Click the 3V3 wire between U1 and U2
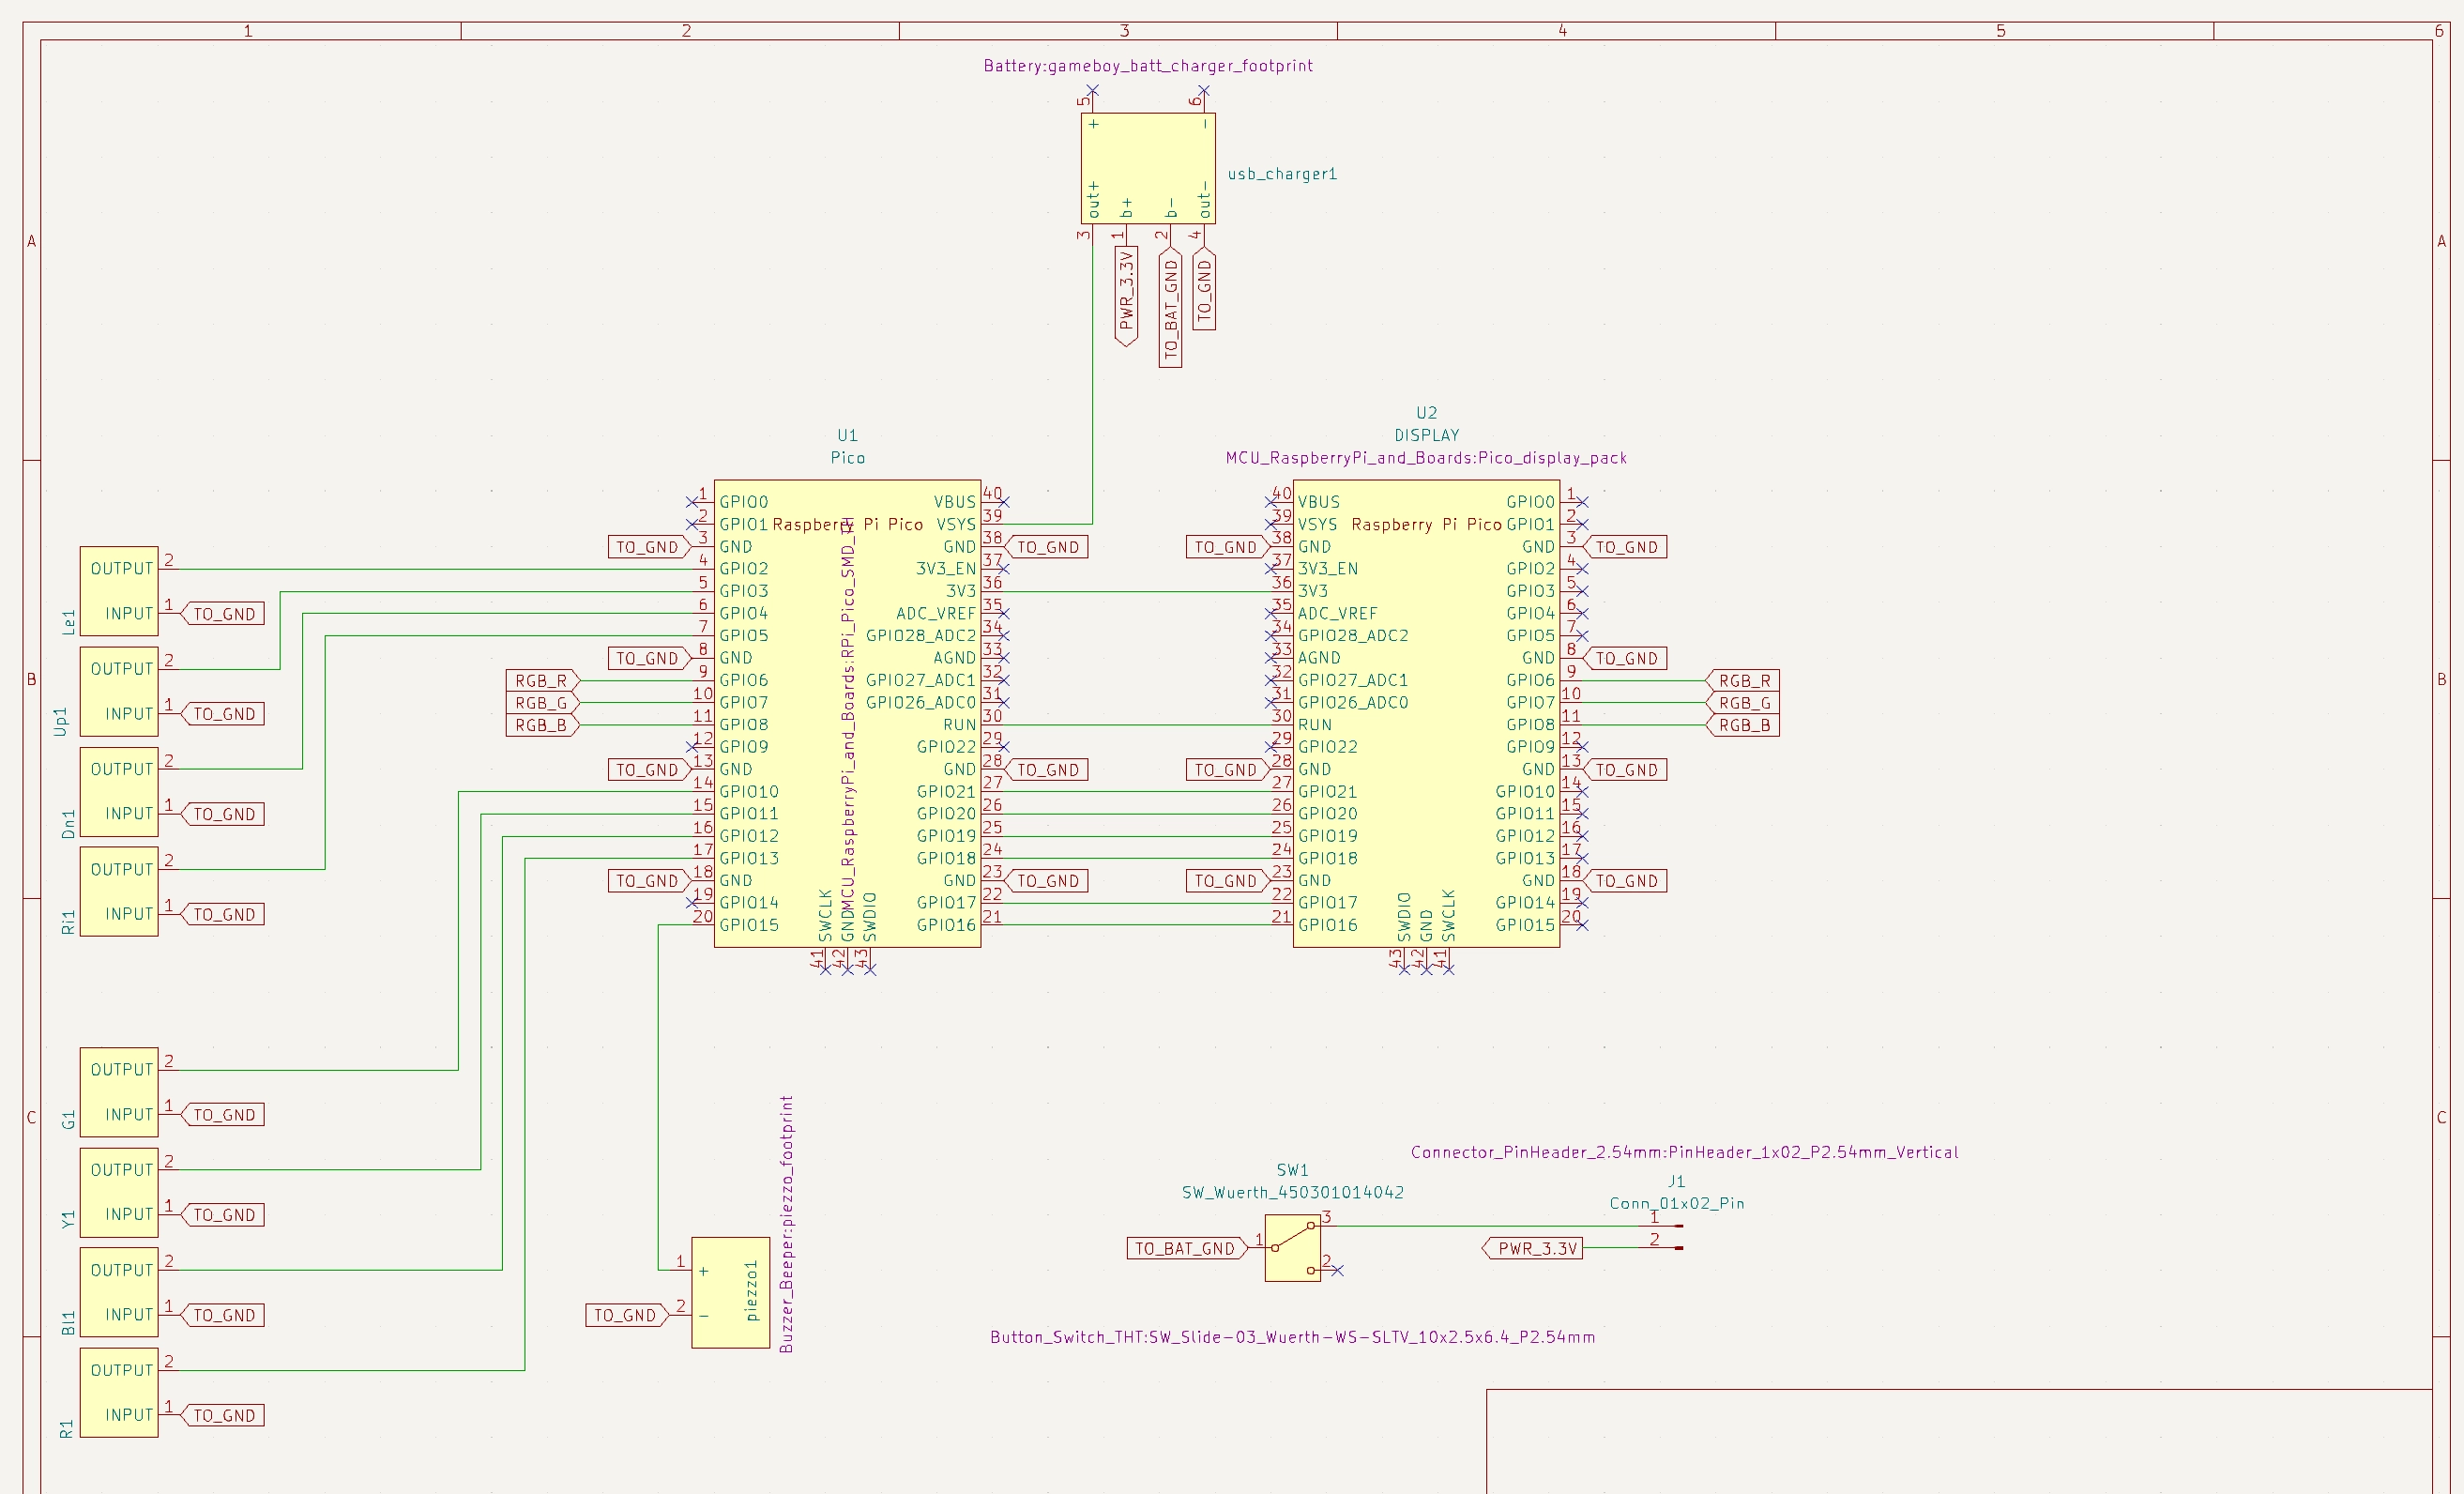This screenshot has width=2464, height=1494. point(1137,591)
